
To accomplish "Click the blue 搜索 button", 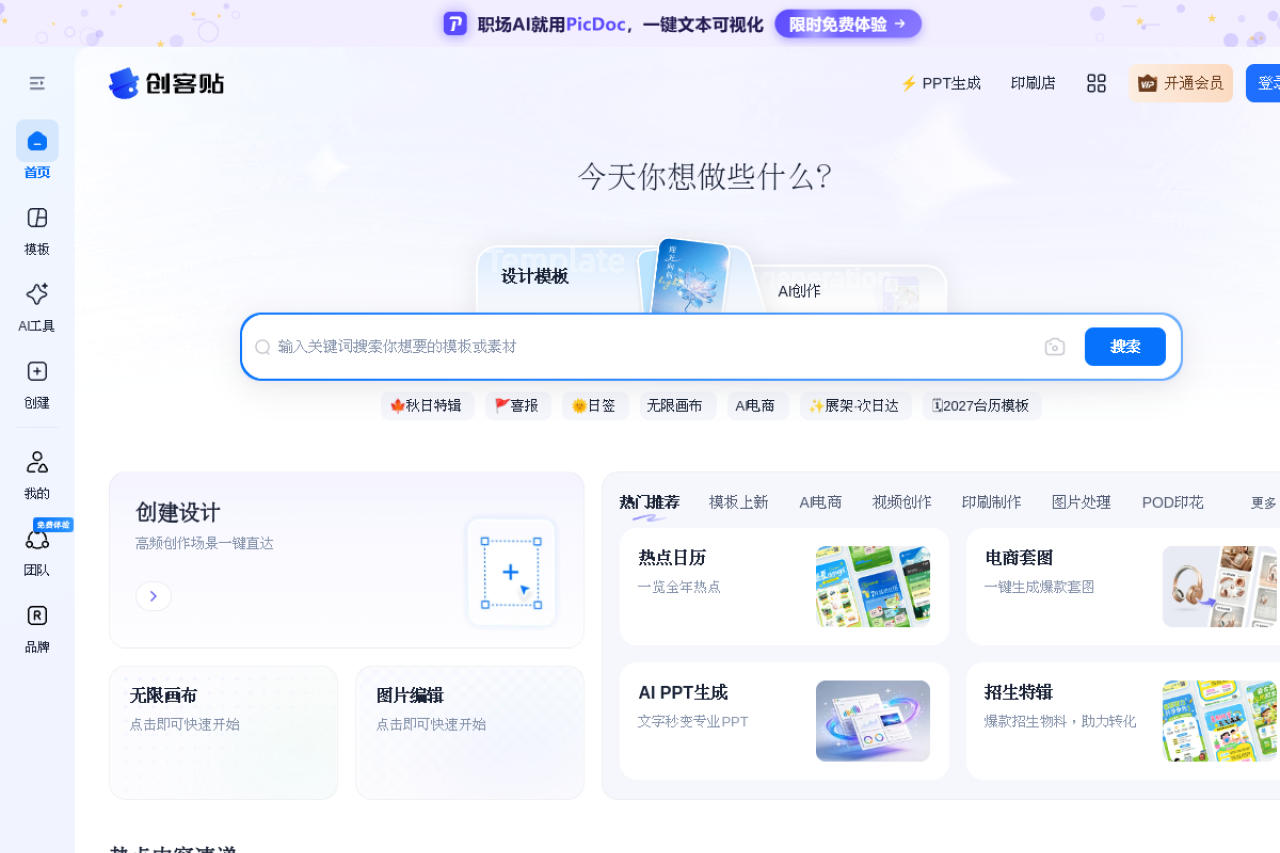I will point(1125,346).
